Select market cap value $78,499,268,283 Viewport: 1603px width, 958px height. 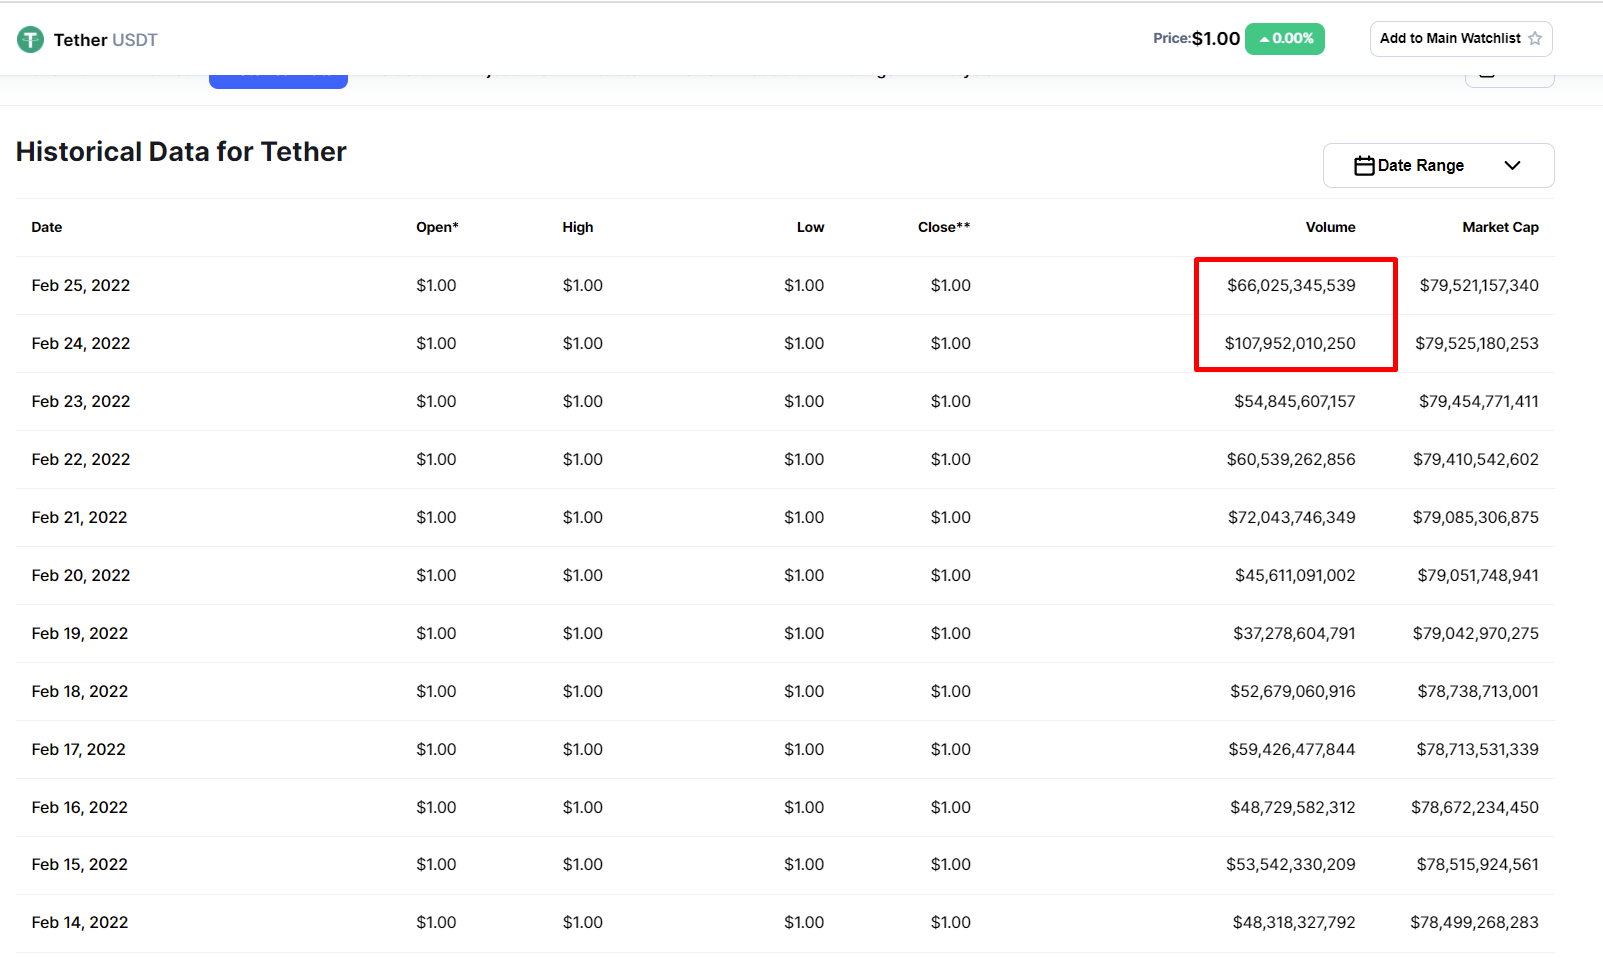pyautogui.click(x=1474, y=922)
